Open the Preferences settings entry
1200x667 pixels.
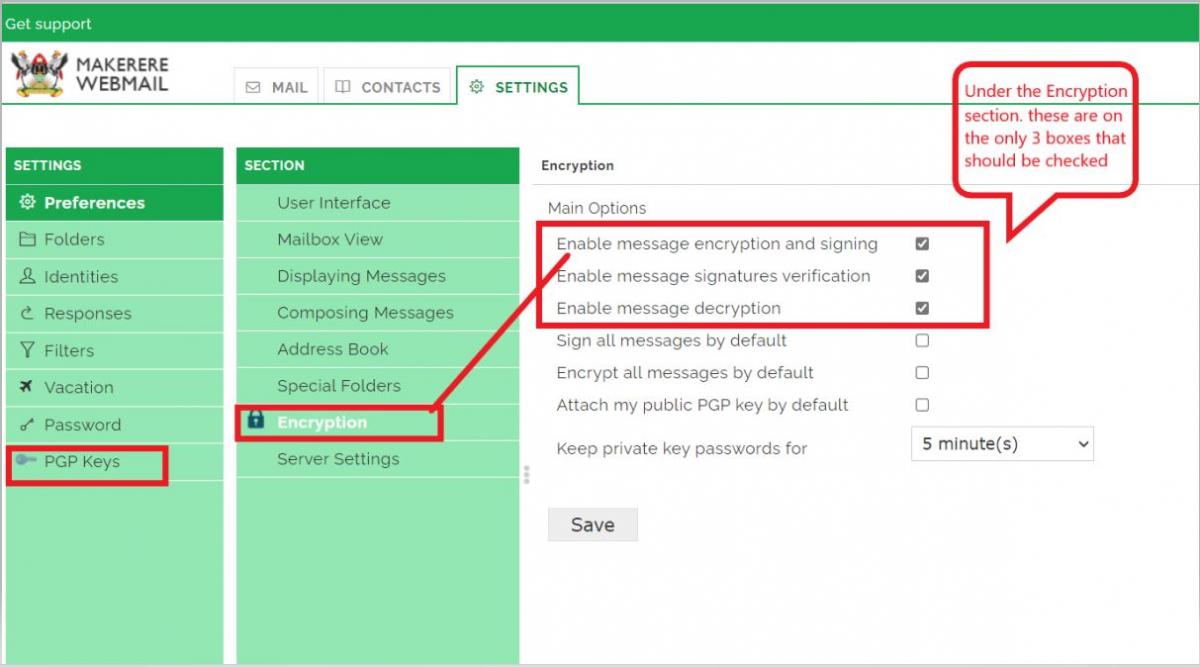pyautogui.click(x=115, y=202)
